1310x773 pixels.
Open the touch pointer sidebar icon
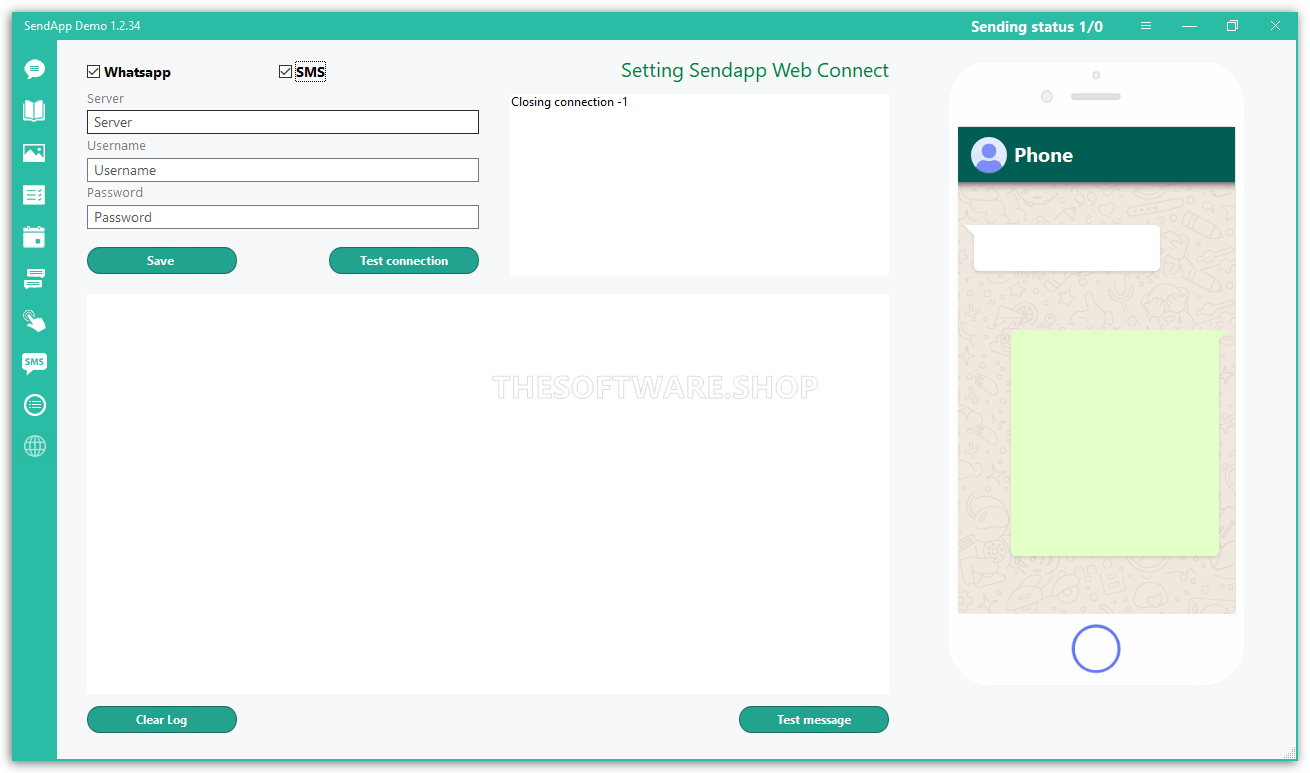coord(34,321)
